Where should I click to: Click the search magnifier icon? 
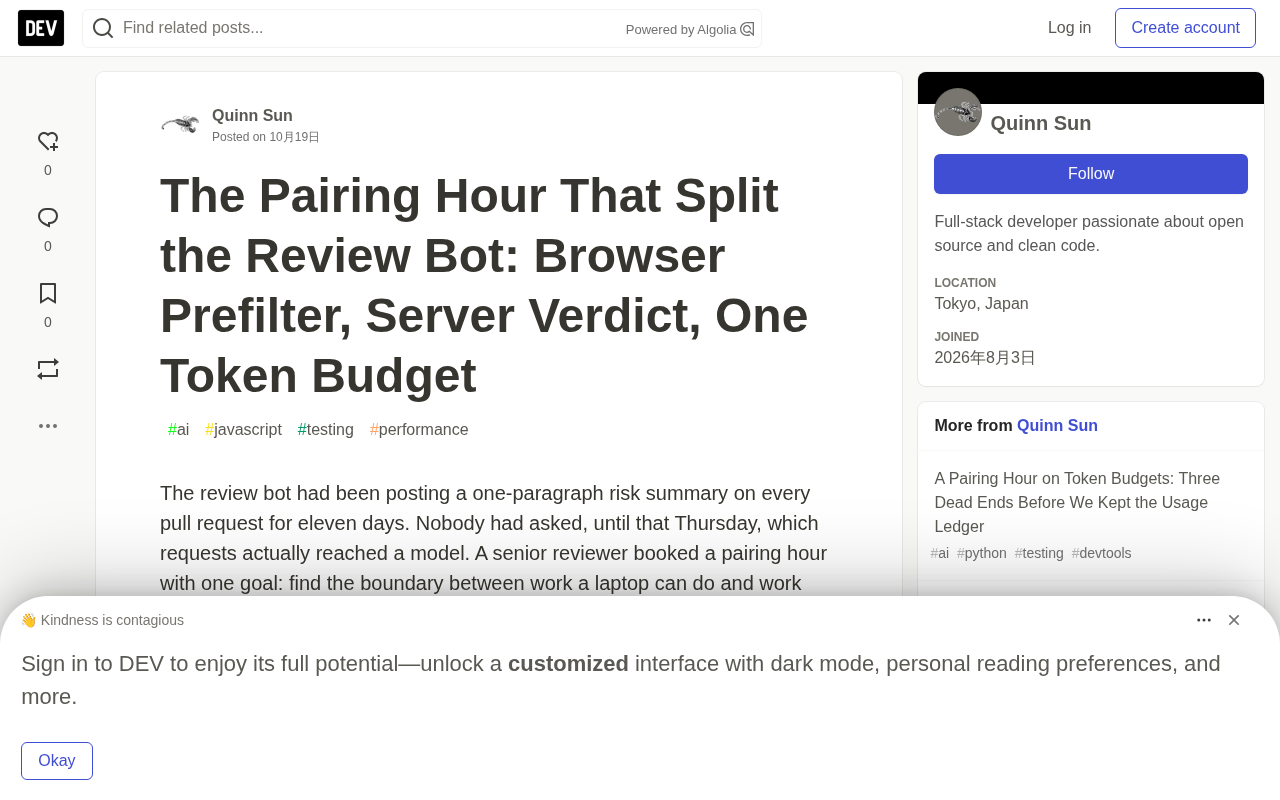tap(103, 28)
